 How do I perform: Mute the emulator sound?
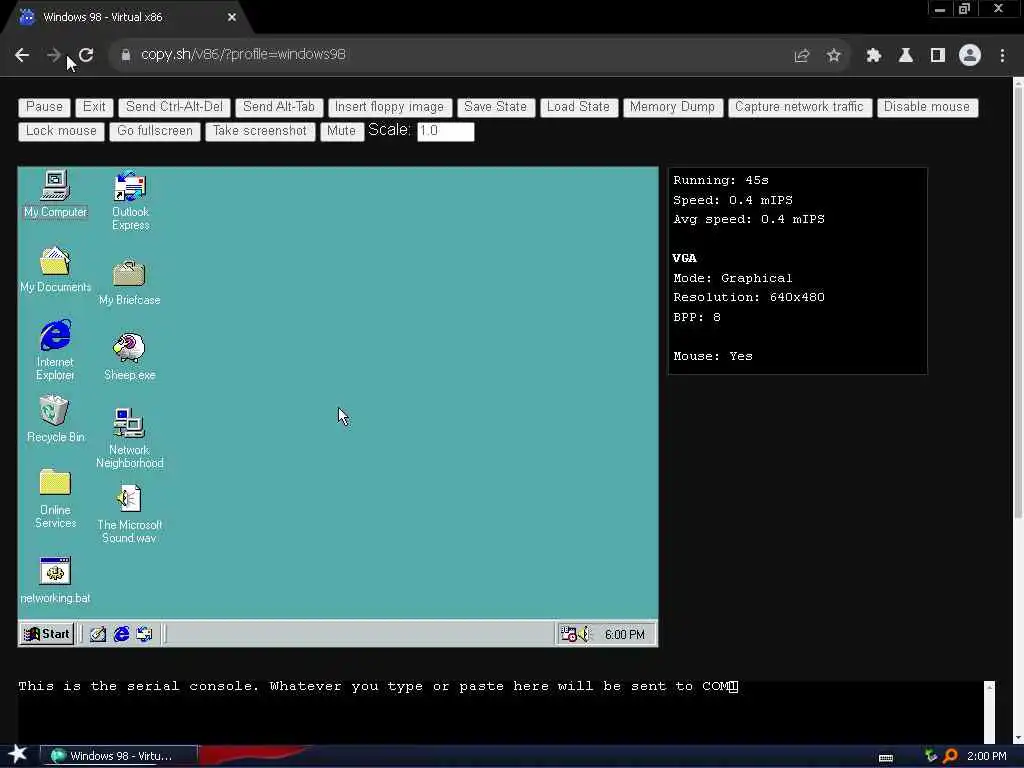click(x=342, y=131)
